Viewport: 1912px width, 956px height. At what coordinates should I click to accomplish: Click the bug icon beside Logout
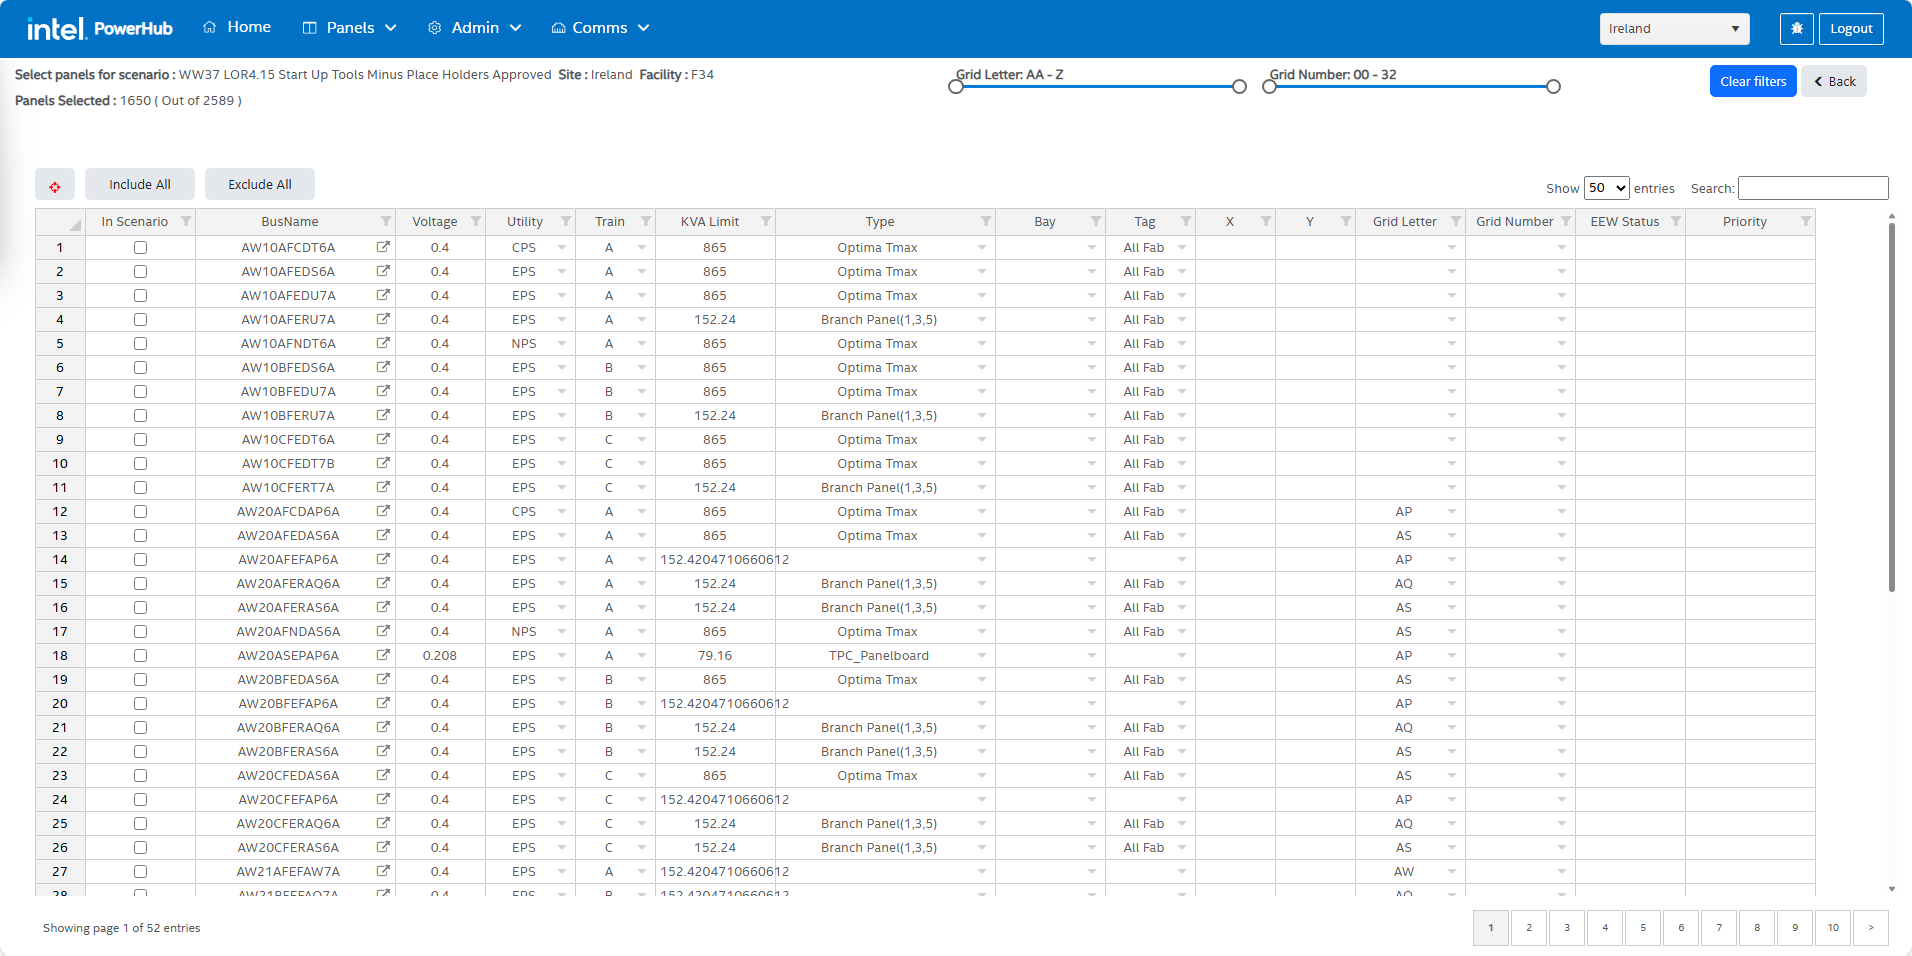(1796, 29)
